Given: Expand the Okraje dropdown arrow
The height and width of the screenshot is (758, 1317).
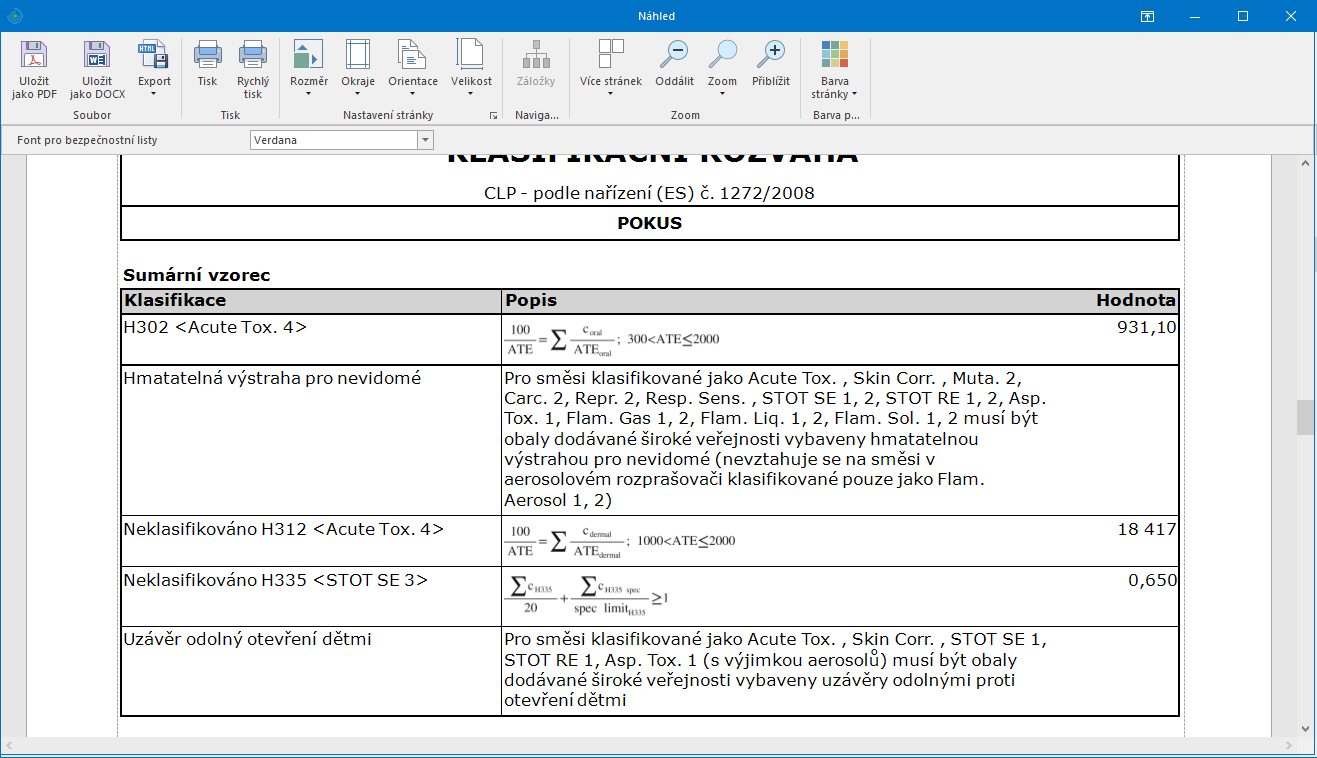Looking at the screenshot, I should (357, 94).
